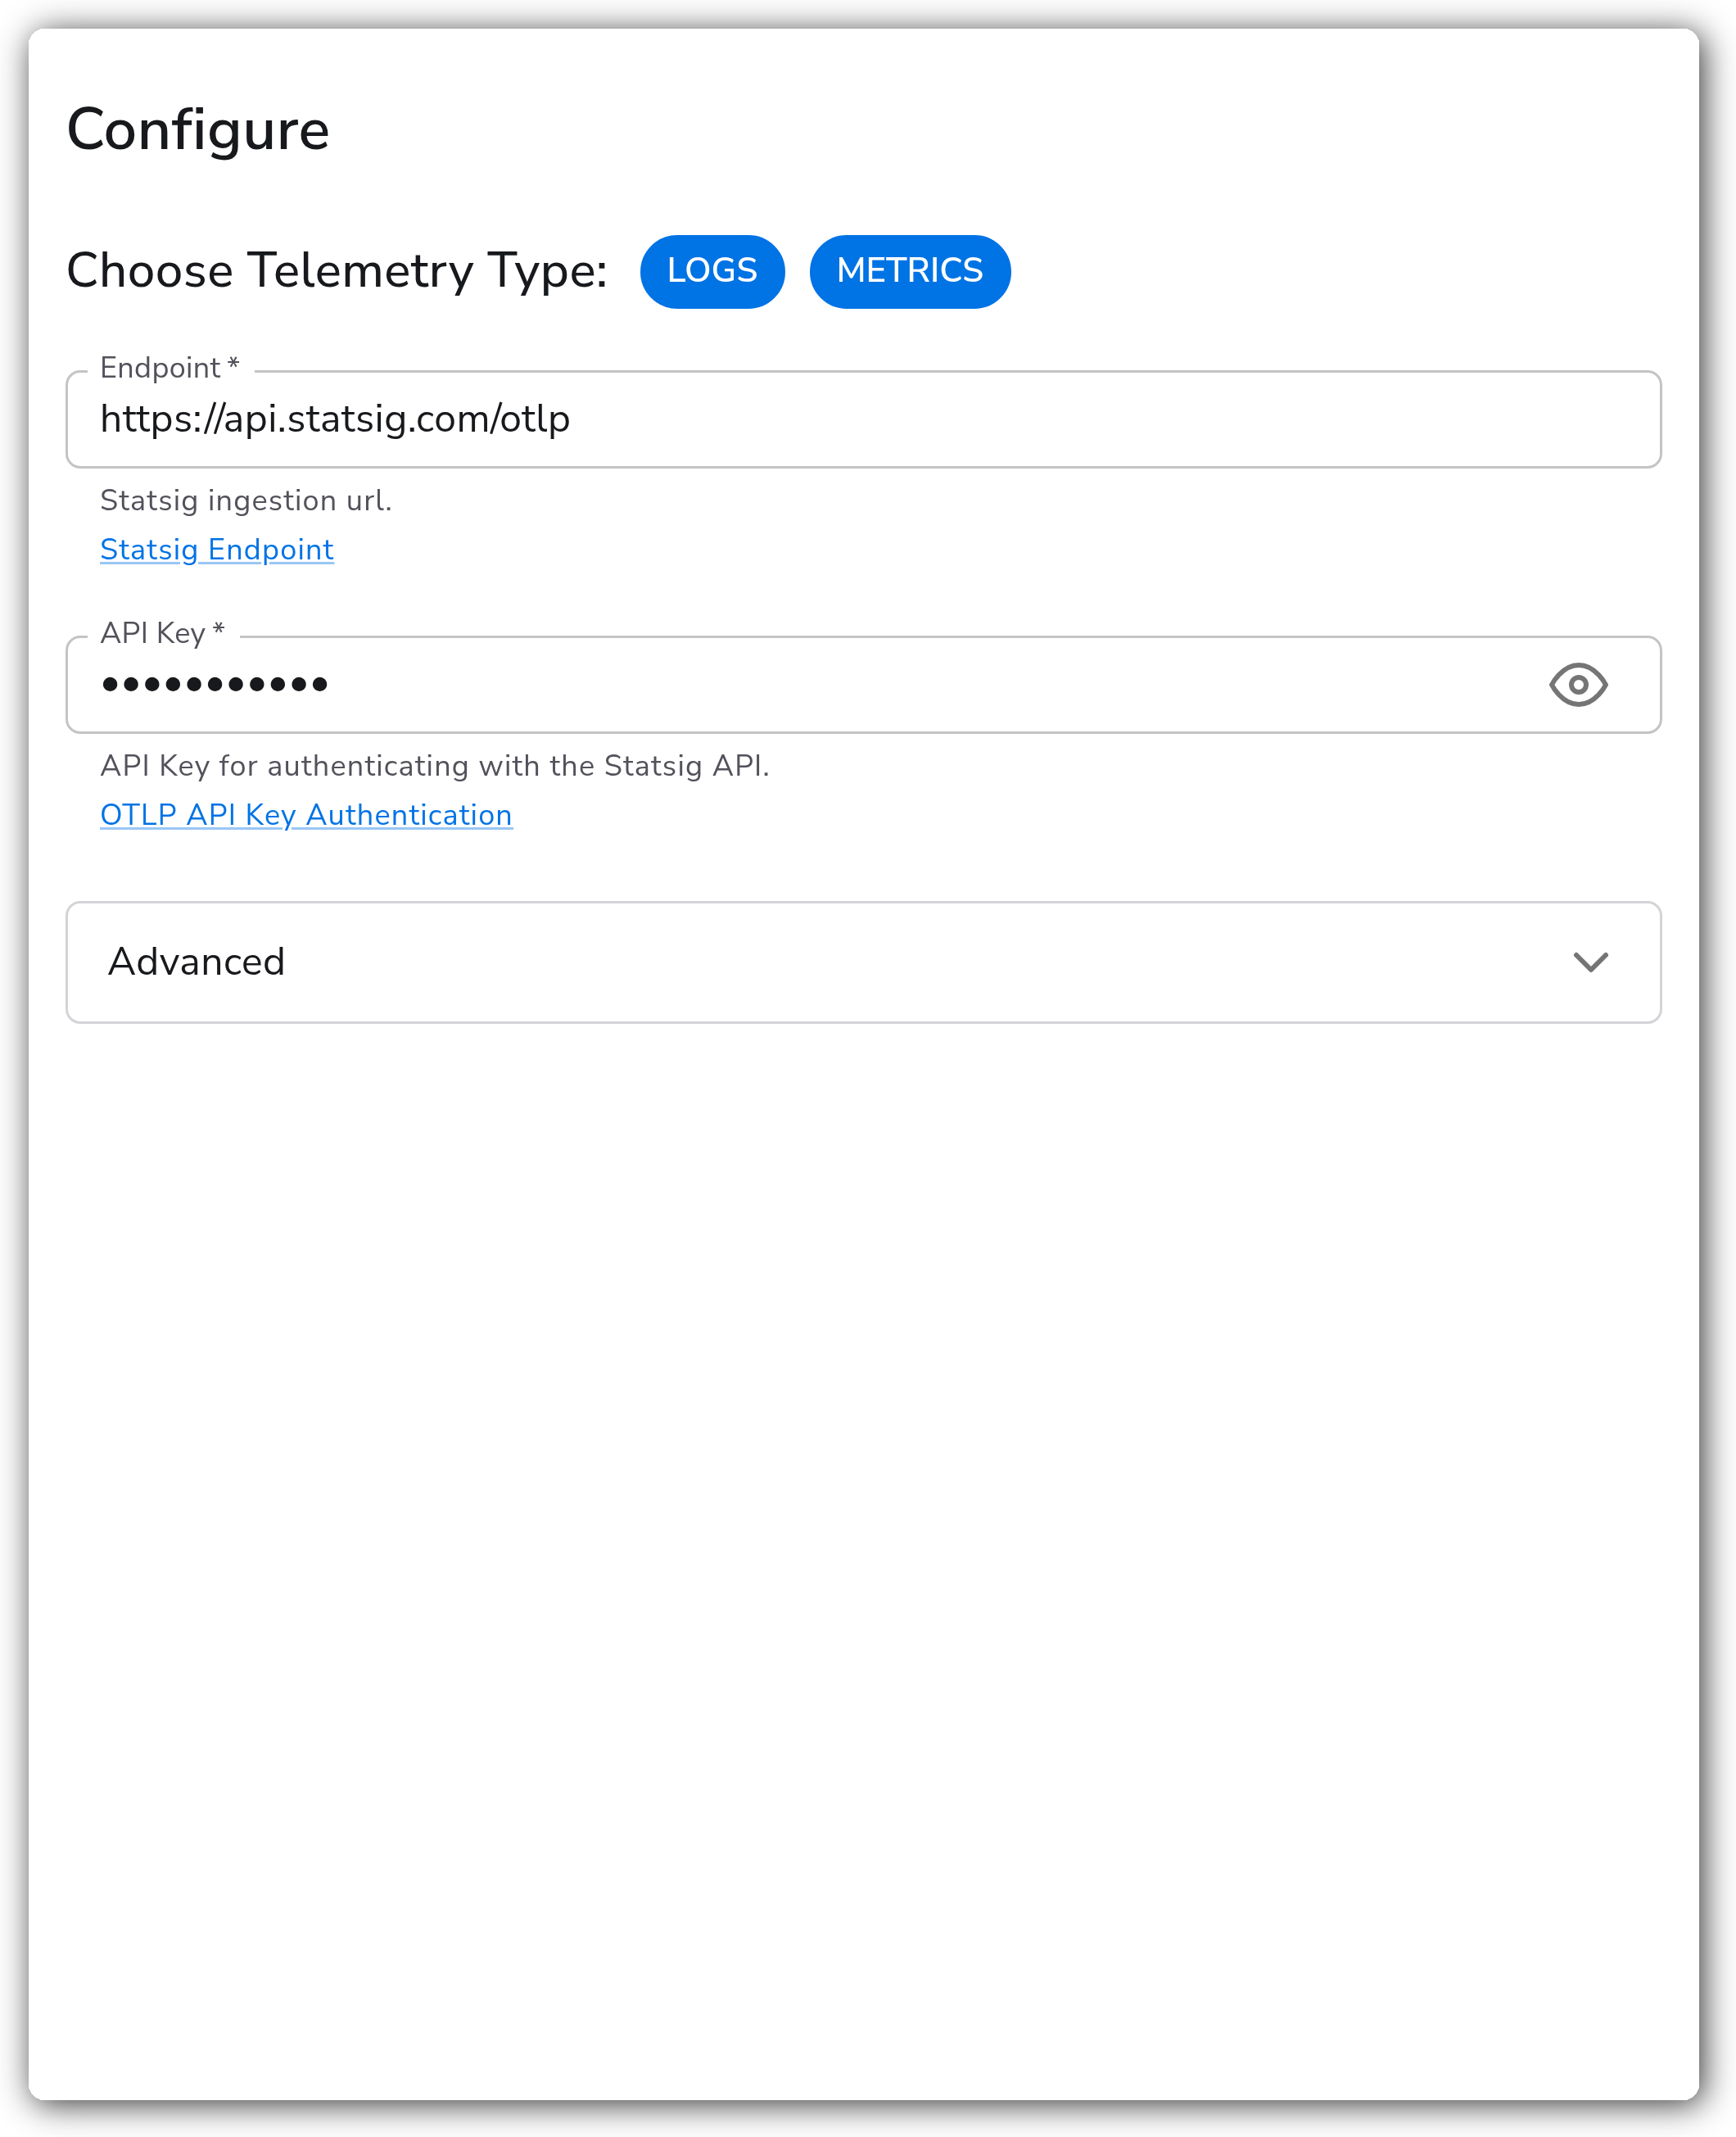Toggle the LOGS telemetry type chip
Image resolution: width=1736 pixels, height=2137 pixels.
coord(712,271)
